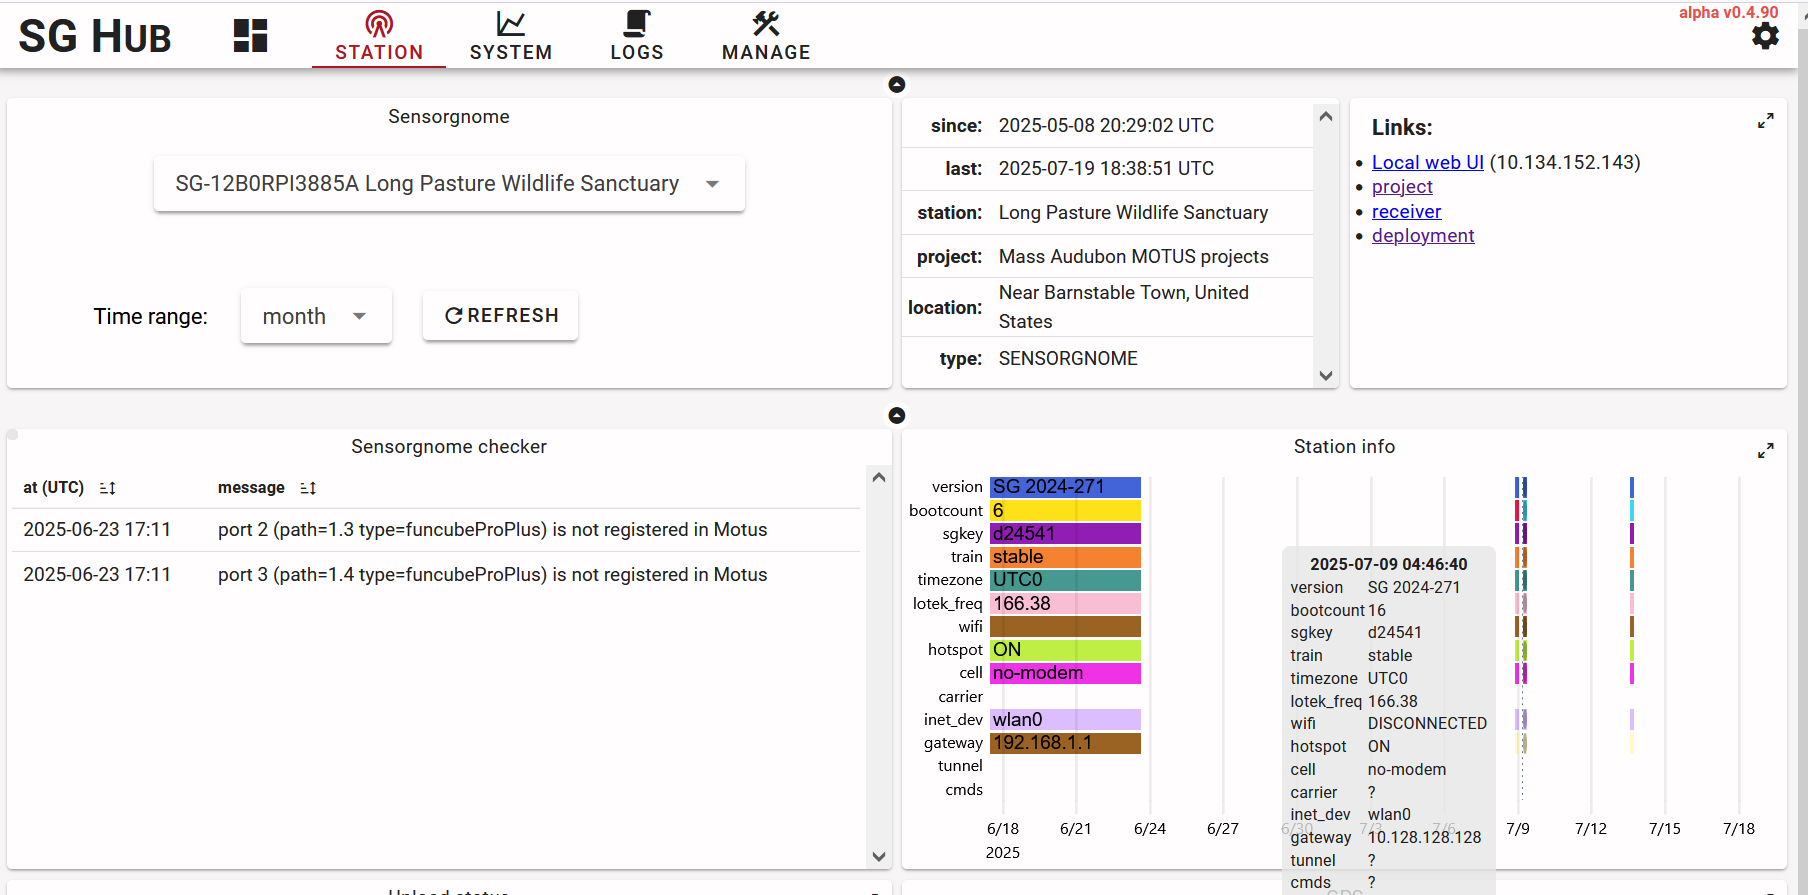
Task: Open settings gear icon
Action: tap(1765, 37)
